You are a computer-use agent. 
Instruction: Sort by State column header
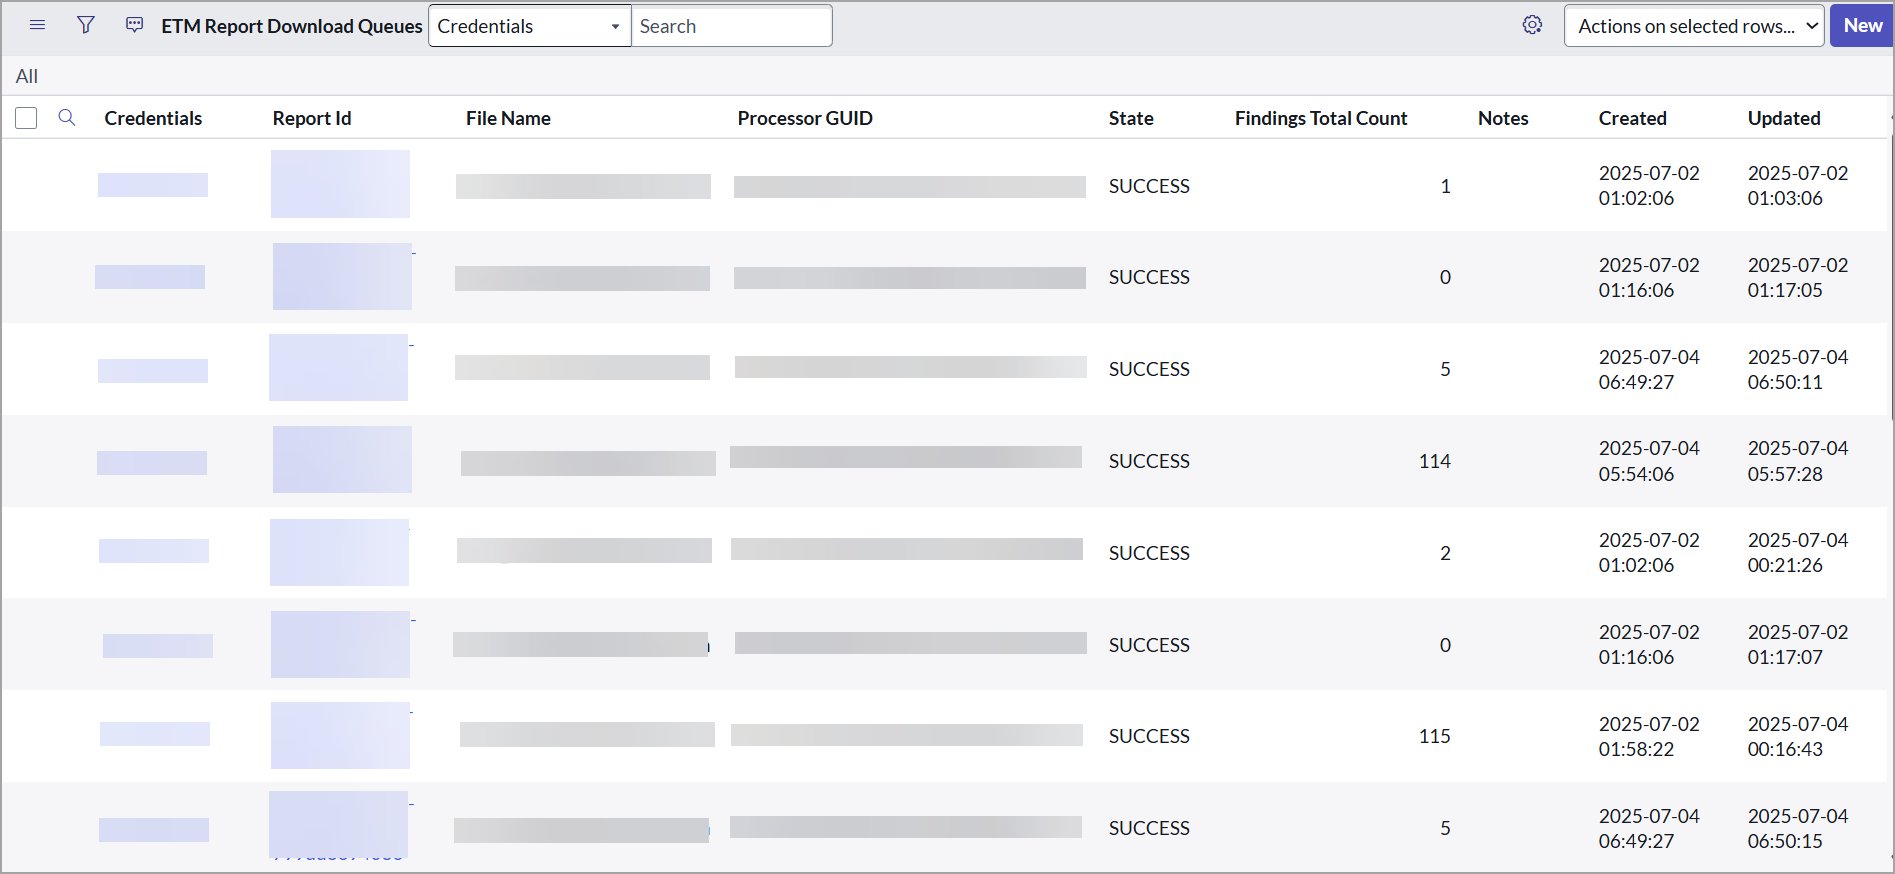(x=1131, y=118)
